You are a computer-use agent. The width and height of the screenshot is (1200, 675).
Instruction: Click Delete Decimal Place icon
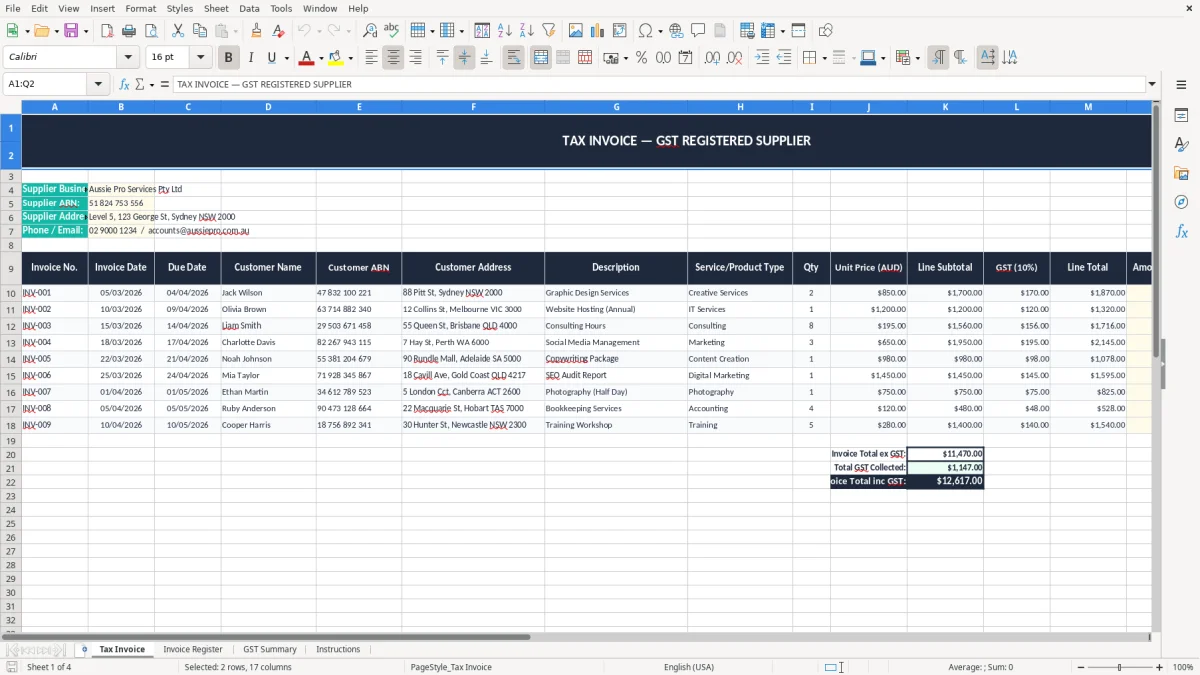coord(734,58)
